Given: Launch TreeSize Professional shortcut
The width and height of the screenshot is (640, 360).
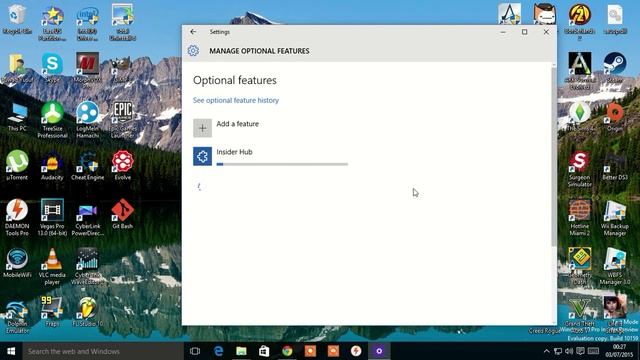Looking at the screenshot, I should 52,120.
